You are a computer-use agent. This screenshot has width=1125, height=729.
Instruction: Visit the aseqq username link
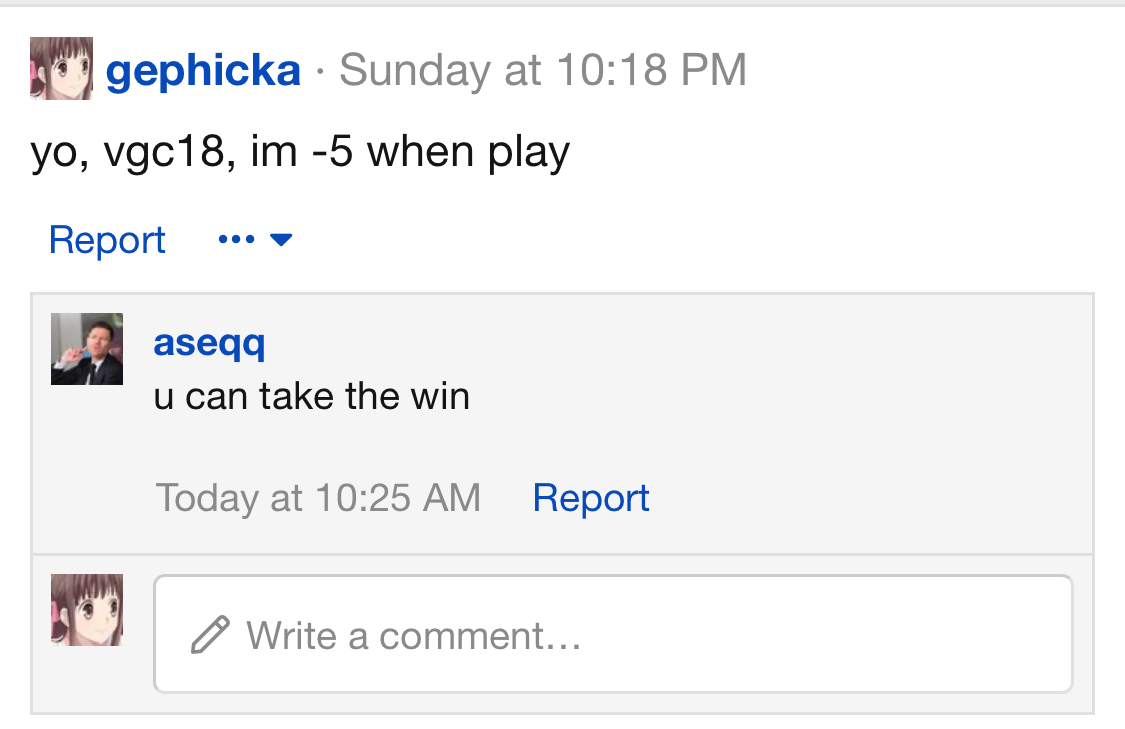click(210, 343)
